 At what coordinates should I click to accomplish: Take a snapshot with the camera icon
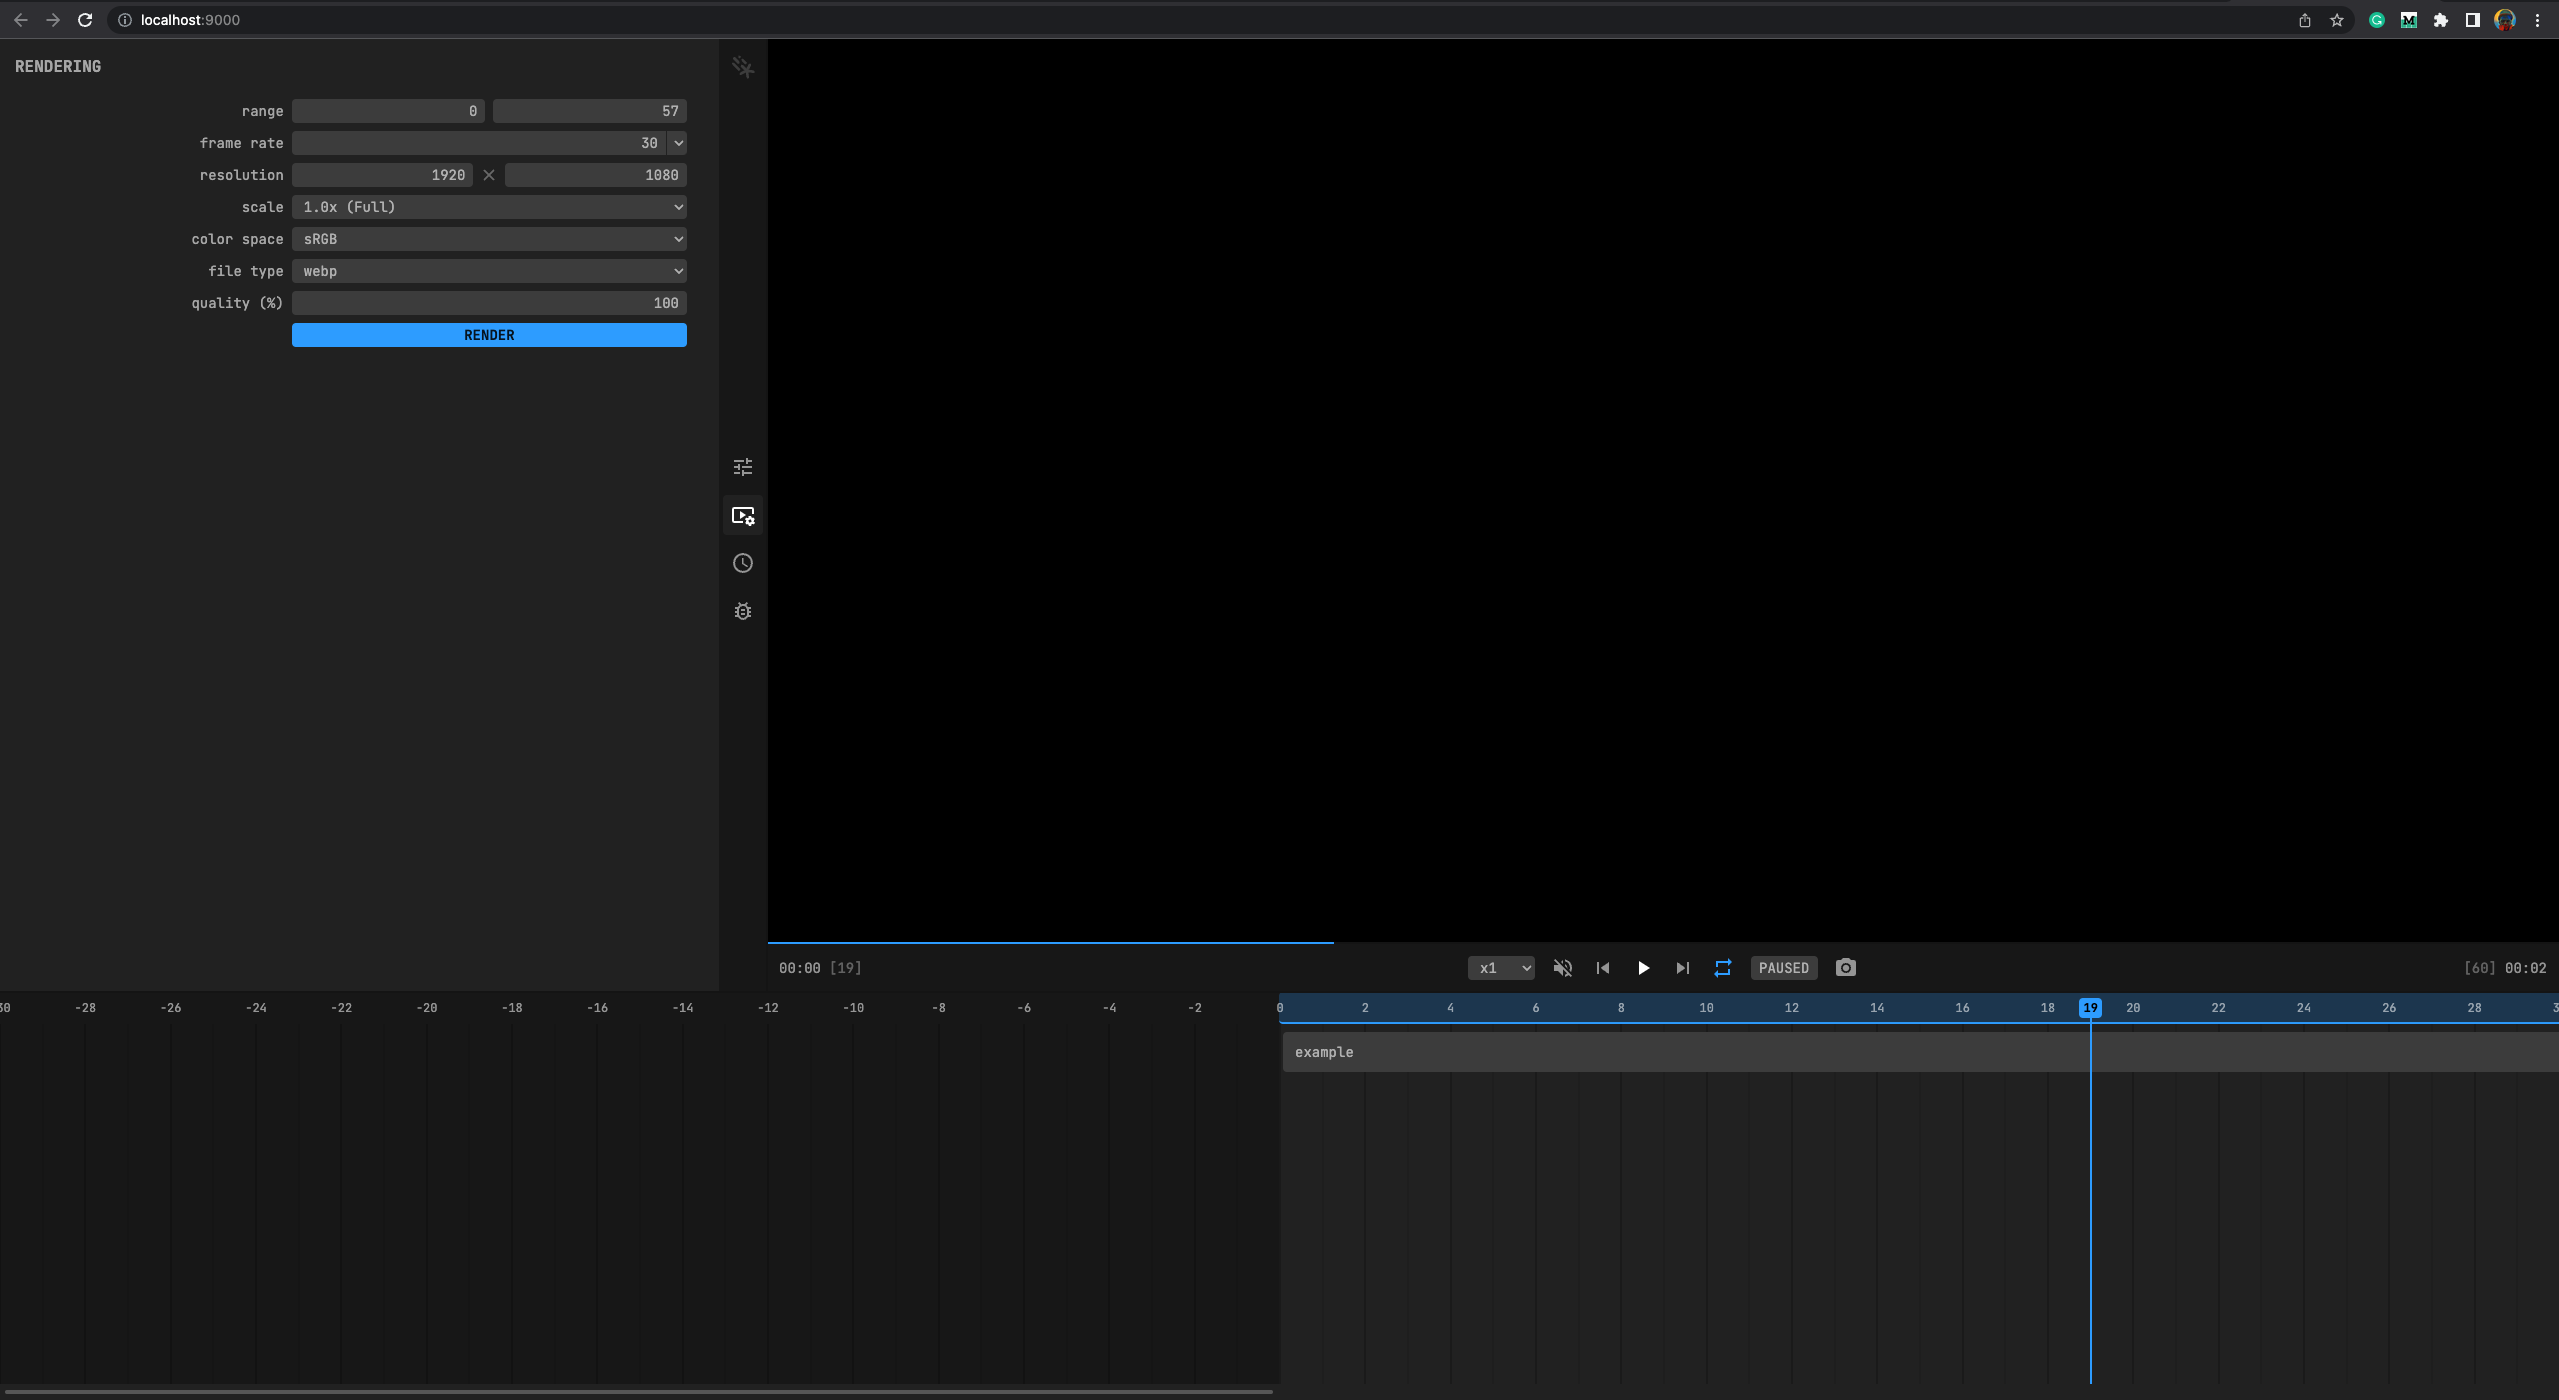pyautogui.click(x=1844, y=967)
